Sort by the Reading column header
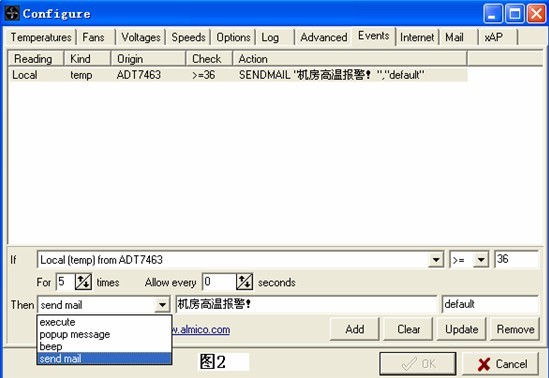This screenshot has height=378, width=549. (x=35, y=58)
